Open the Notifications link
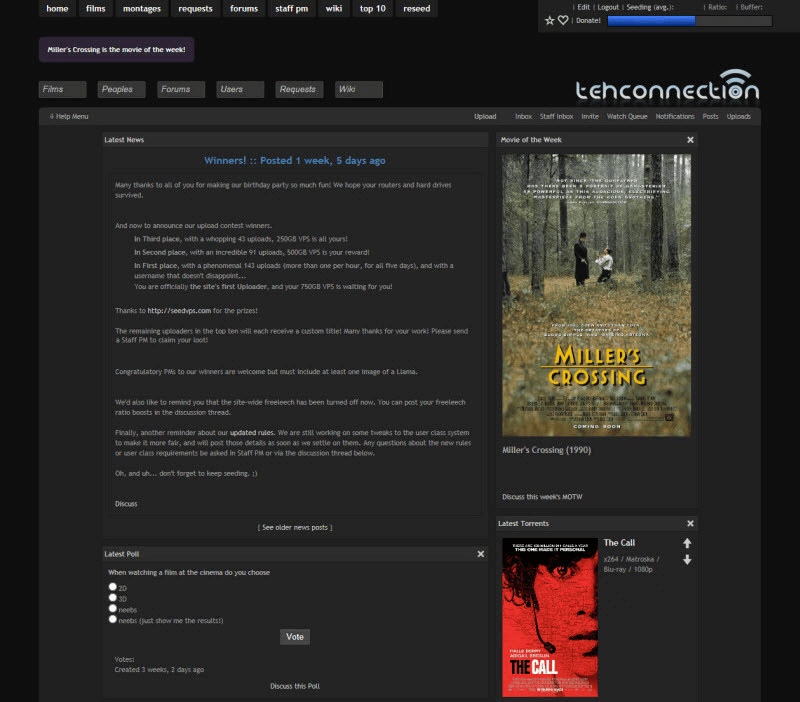This screenshot has height=702, width=800. [675, 116]
